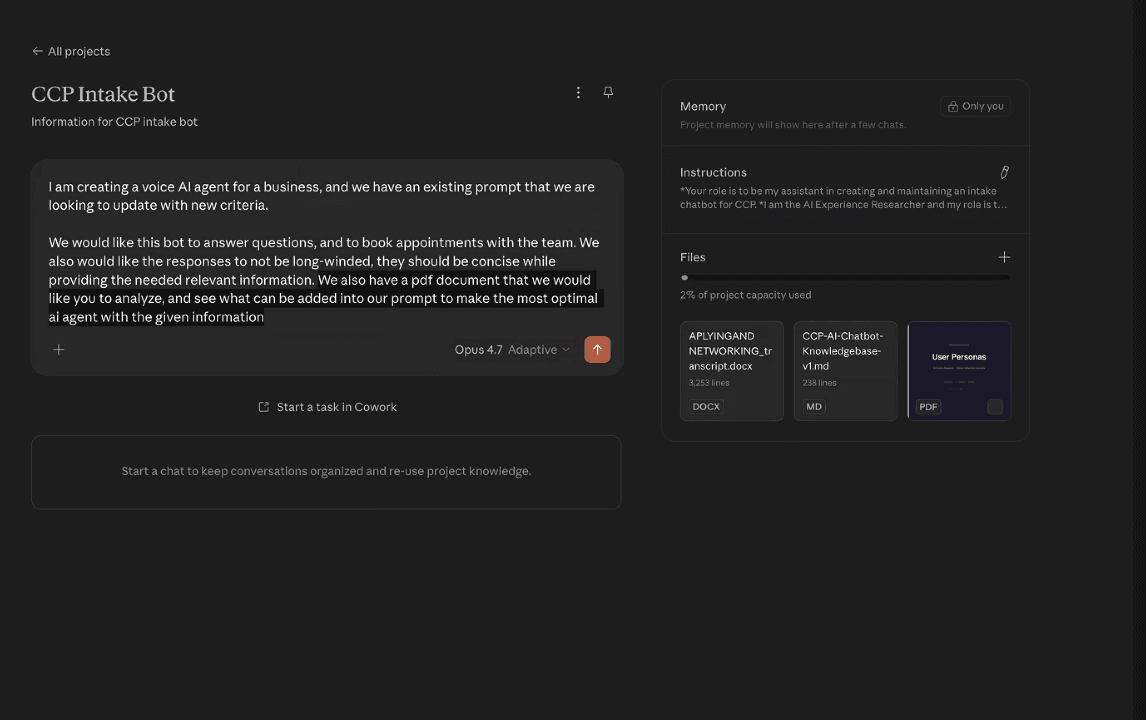Click the 'Start a chat to keep conversations organized' text
1146x720 pixels.
(326, 471)
